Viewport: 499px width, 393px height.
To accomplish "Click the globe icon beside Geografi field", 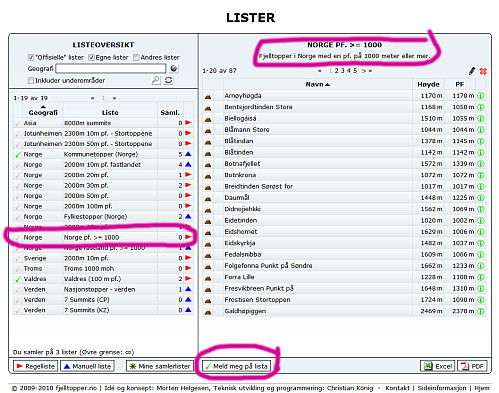I will tap(174, 69).
